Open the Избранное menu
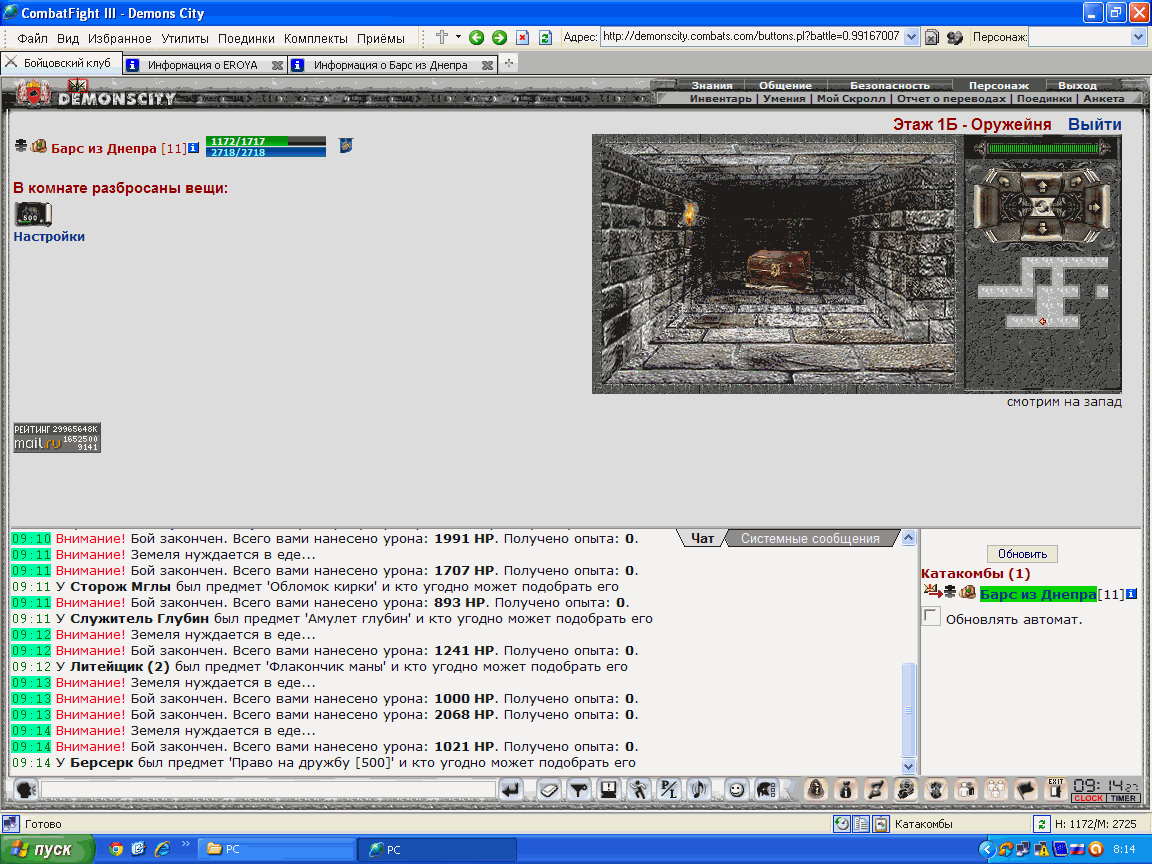This screenshot has height=864, width=1152. pyautogui.click(x=120, y=38)
